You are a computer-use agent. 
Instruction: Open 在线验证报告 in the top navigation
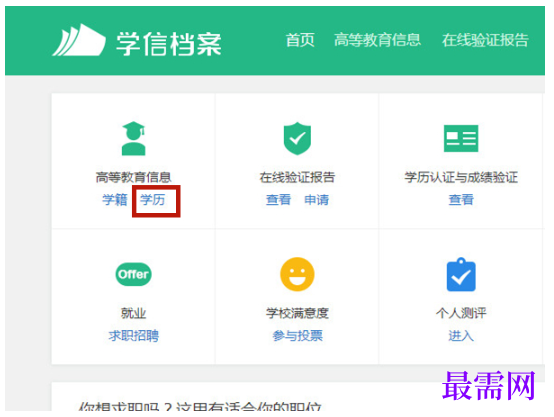pos(485,40)
